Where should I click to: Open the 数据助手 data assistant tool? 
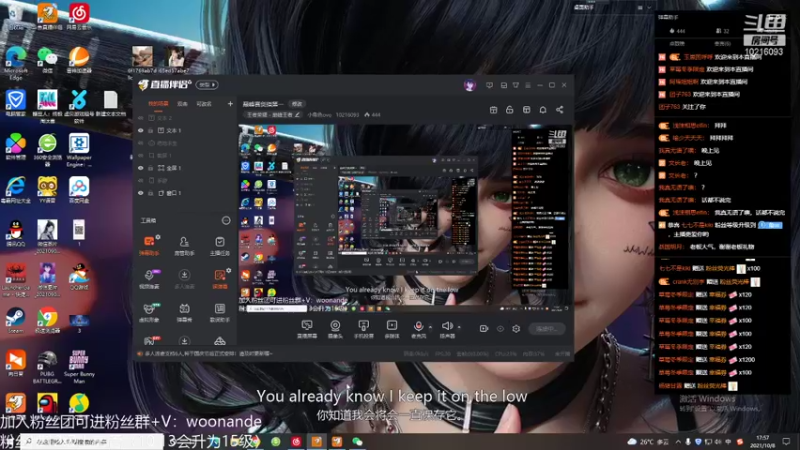coord(219,312)
